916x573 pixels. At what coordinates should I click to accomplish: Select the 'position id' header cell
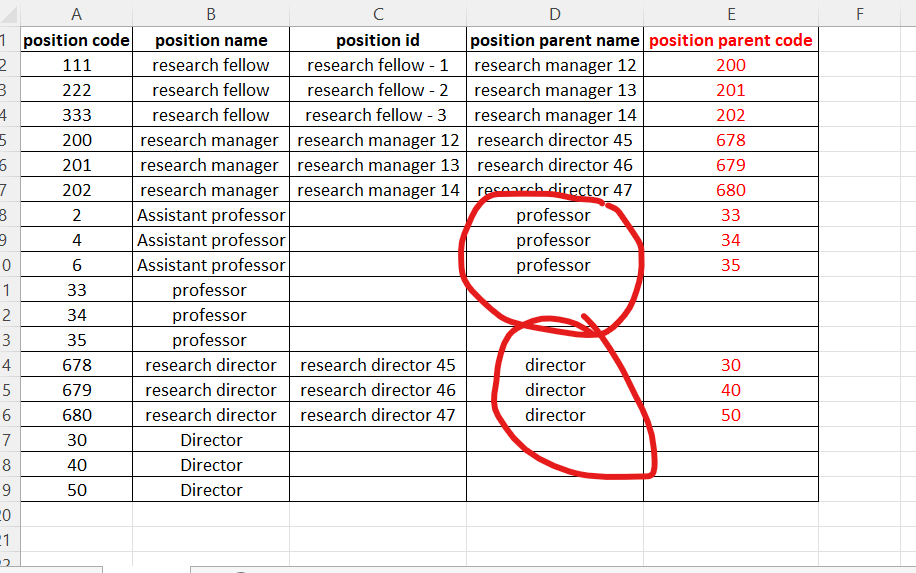tap(377, 40)
